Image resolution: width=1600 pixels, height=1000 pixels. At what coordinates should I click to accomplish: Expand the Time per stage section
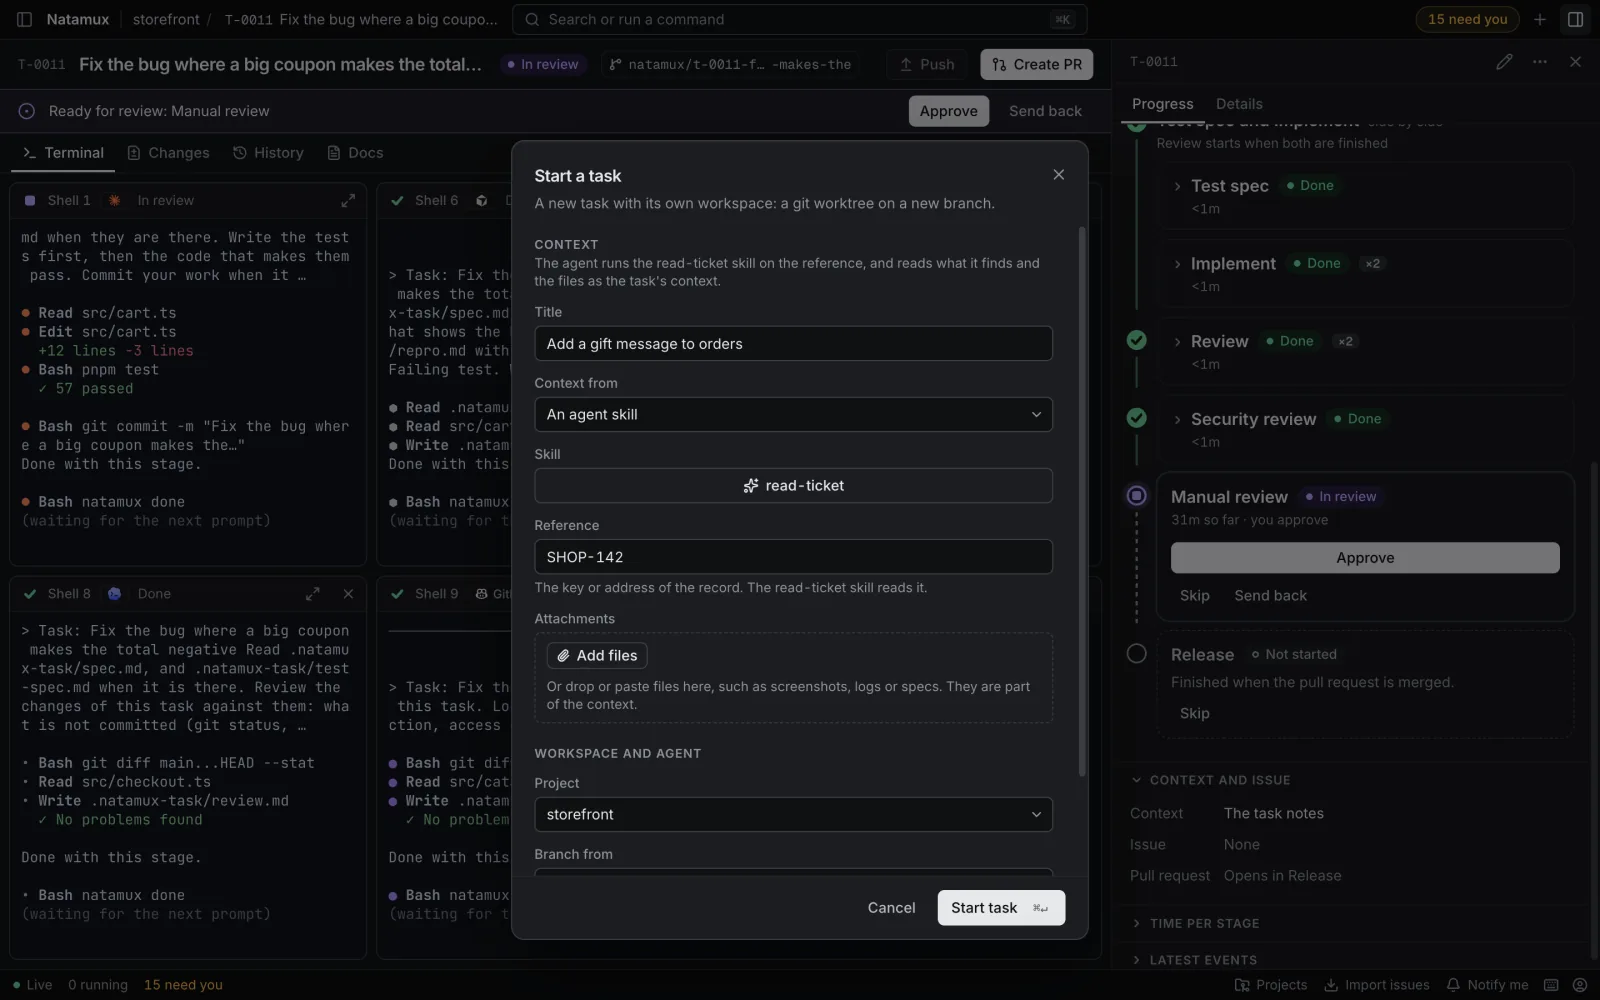coord(1195,924)
